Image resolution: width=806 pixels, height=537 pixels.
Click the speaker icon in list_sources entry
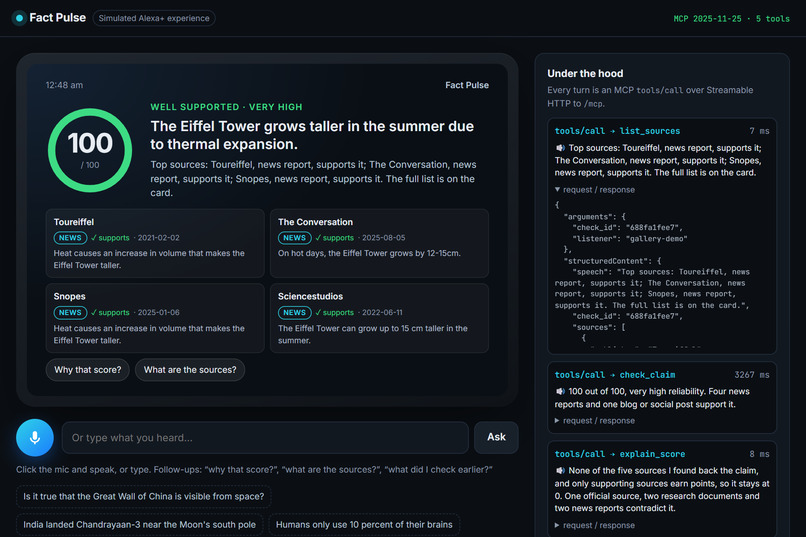[560, 148]
